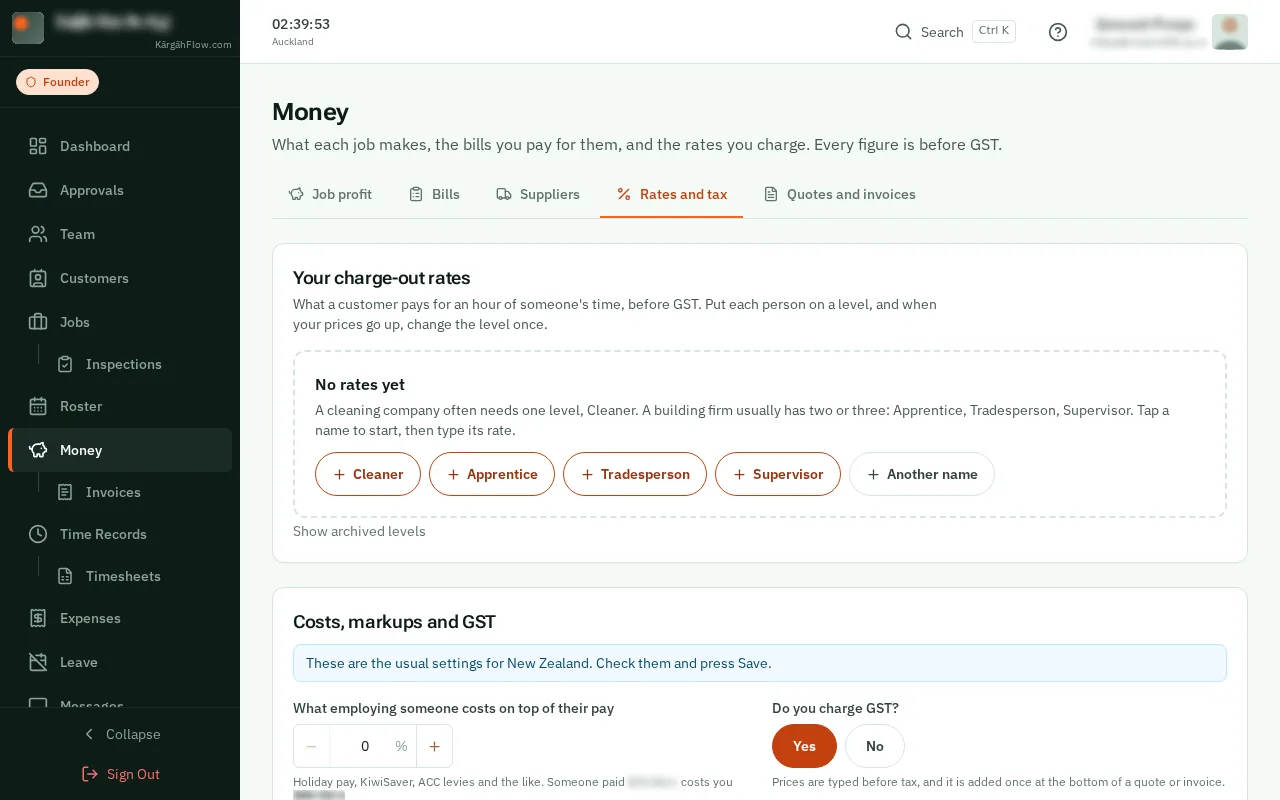Viewport: 1280px width, 800px height.
Task: Add the Tradesperson rate level
Action: [635, 474]
